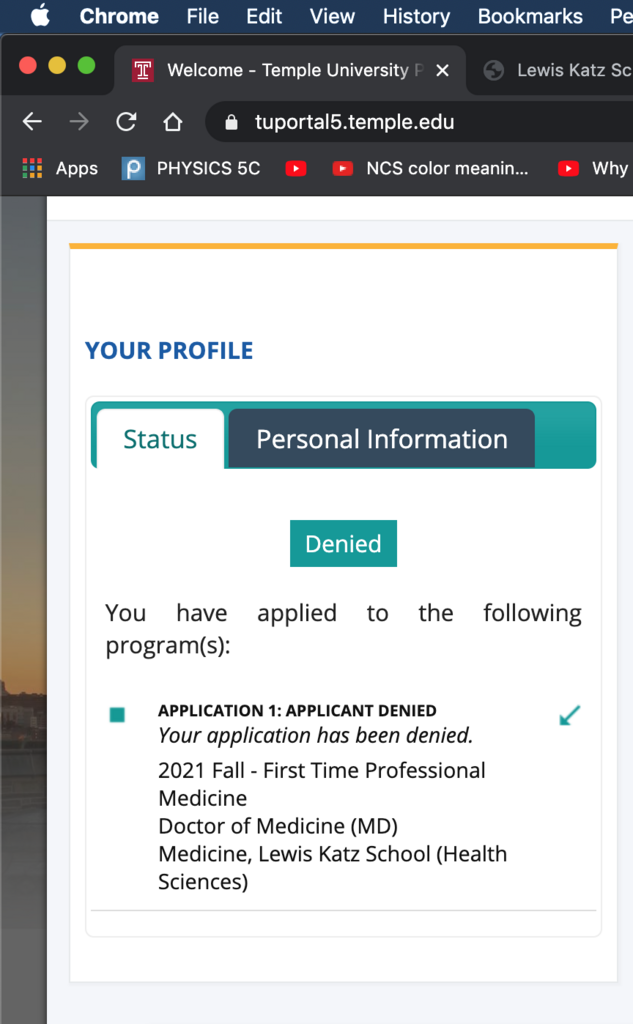The width and height of the screenshot is (633, 1024).
Task: Click the address bar URL field
Action: [x=400, y=123]
